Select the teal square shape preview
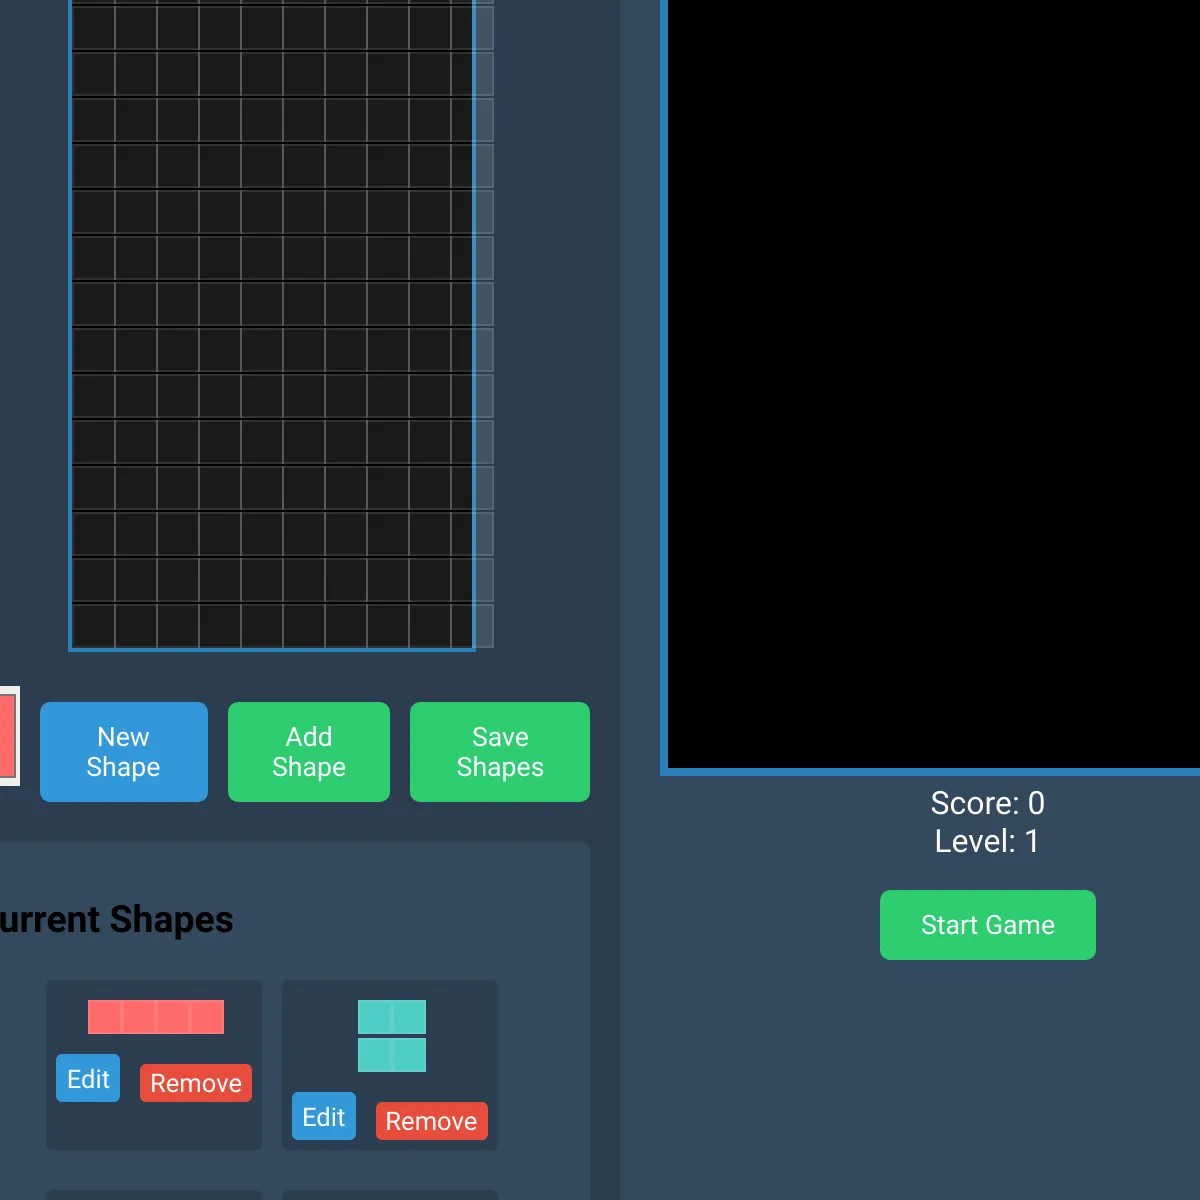Screen dimensions: 1200x1200 [392, 1036]
